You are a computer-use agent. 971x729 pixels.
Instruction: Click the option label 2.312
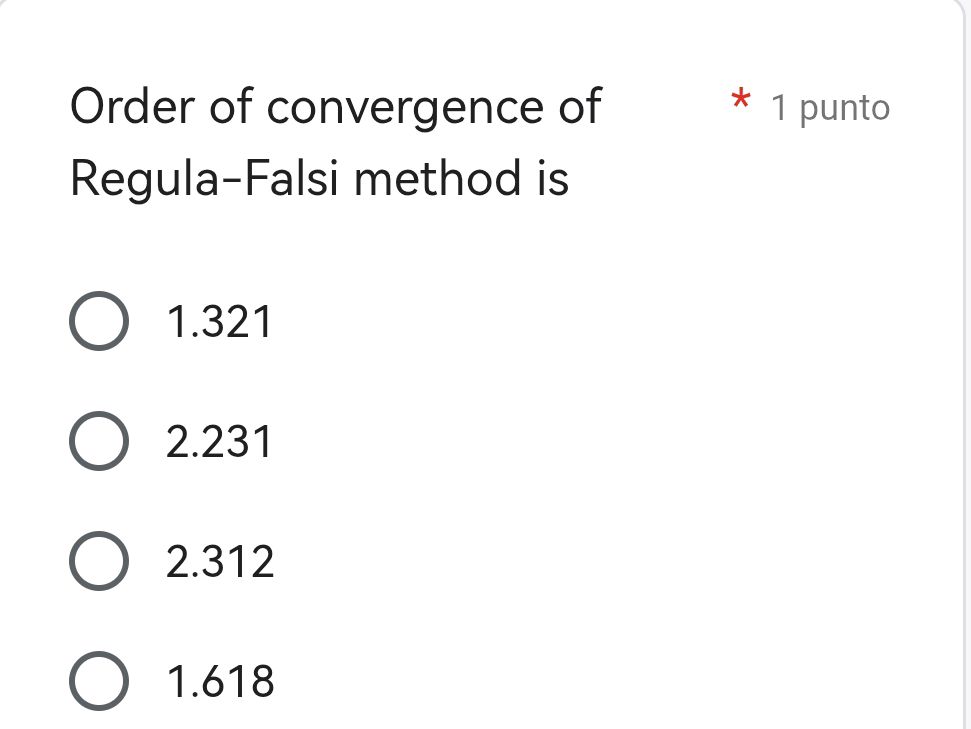click(x=221, y=561)
